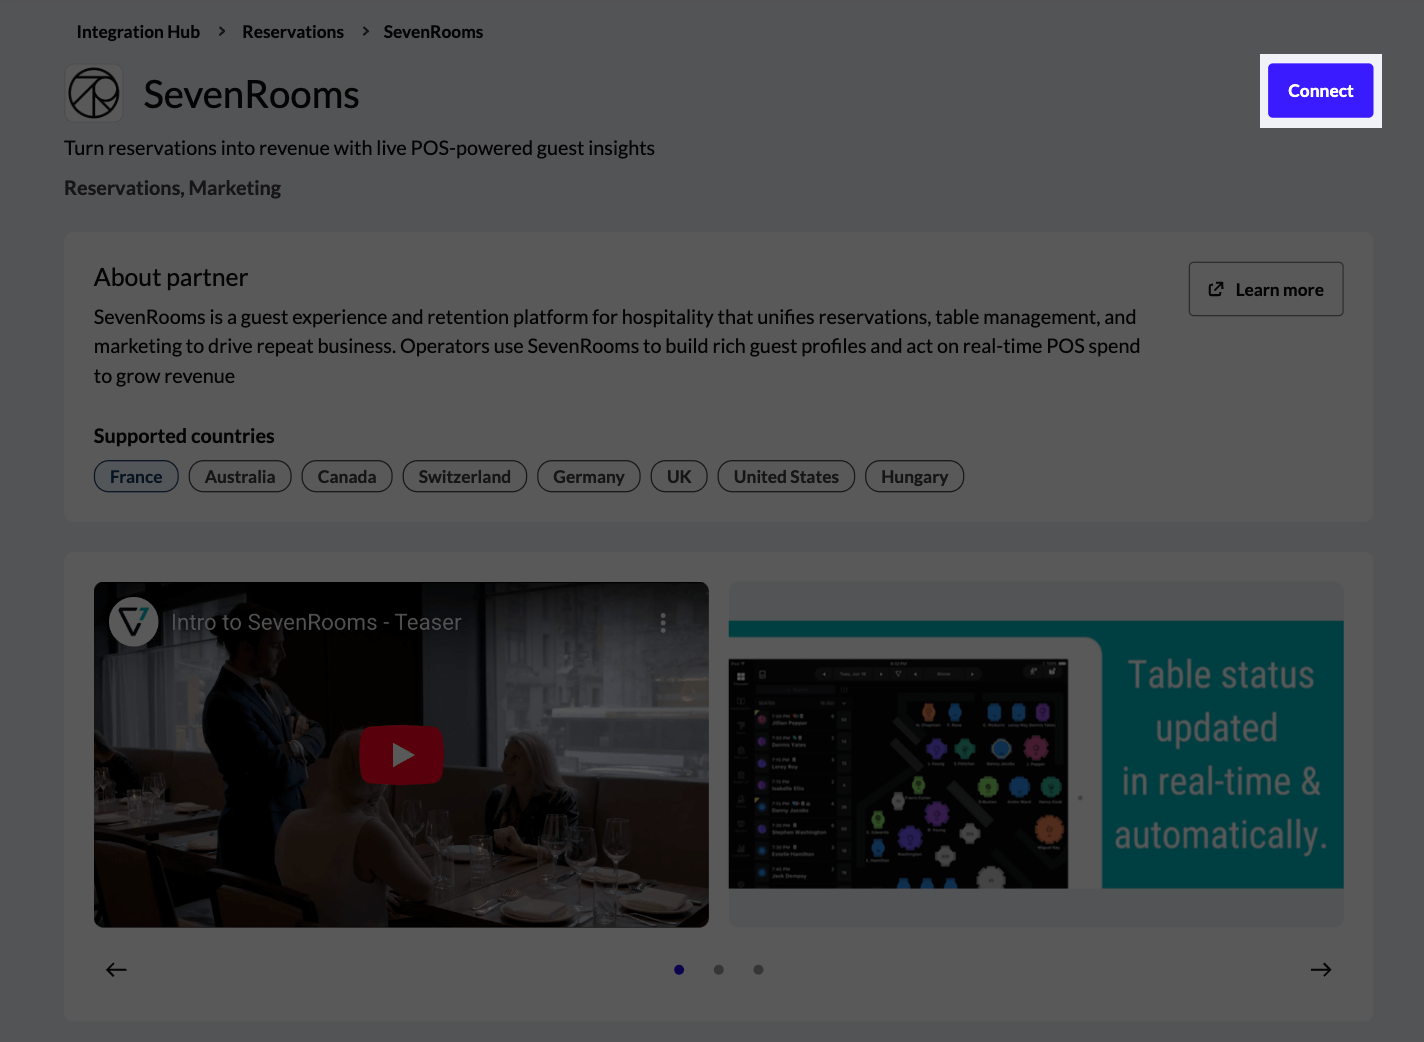Viewport: 1424px width, 1042px height.
Task: Select the Germany country chip
Action: point(588,476)
